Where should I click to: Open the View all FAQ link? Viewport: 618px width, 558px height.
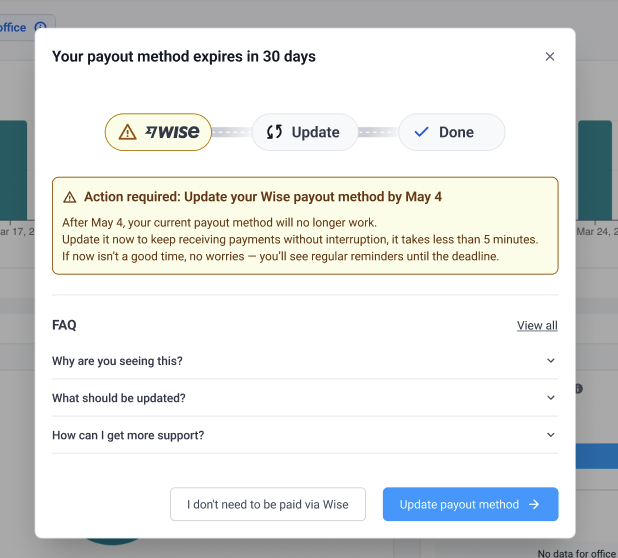click(x=537, y=326)
